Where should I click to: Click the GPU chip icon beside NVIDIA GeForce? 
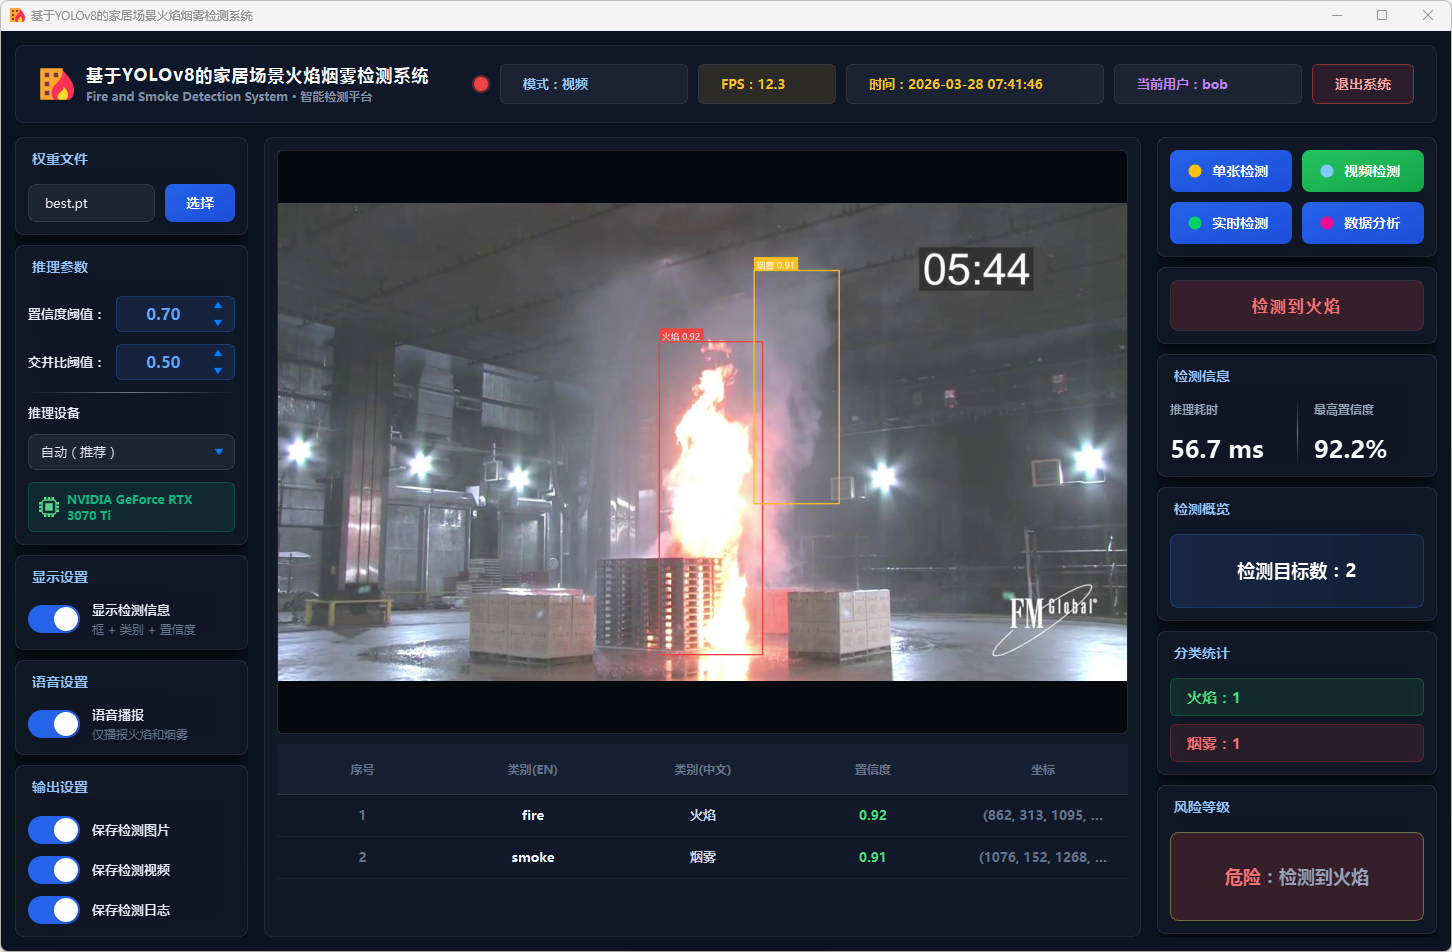pos(48,507)
